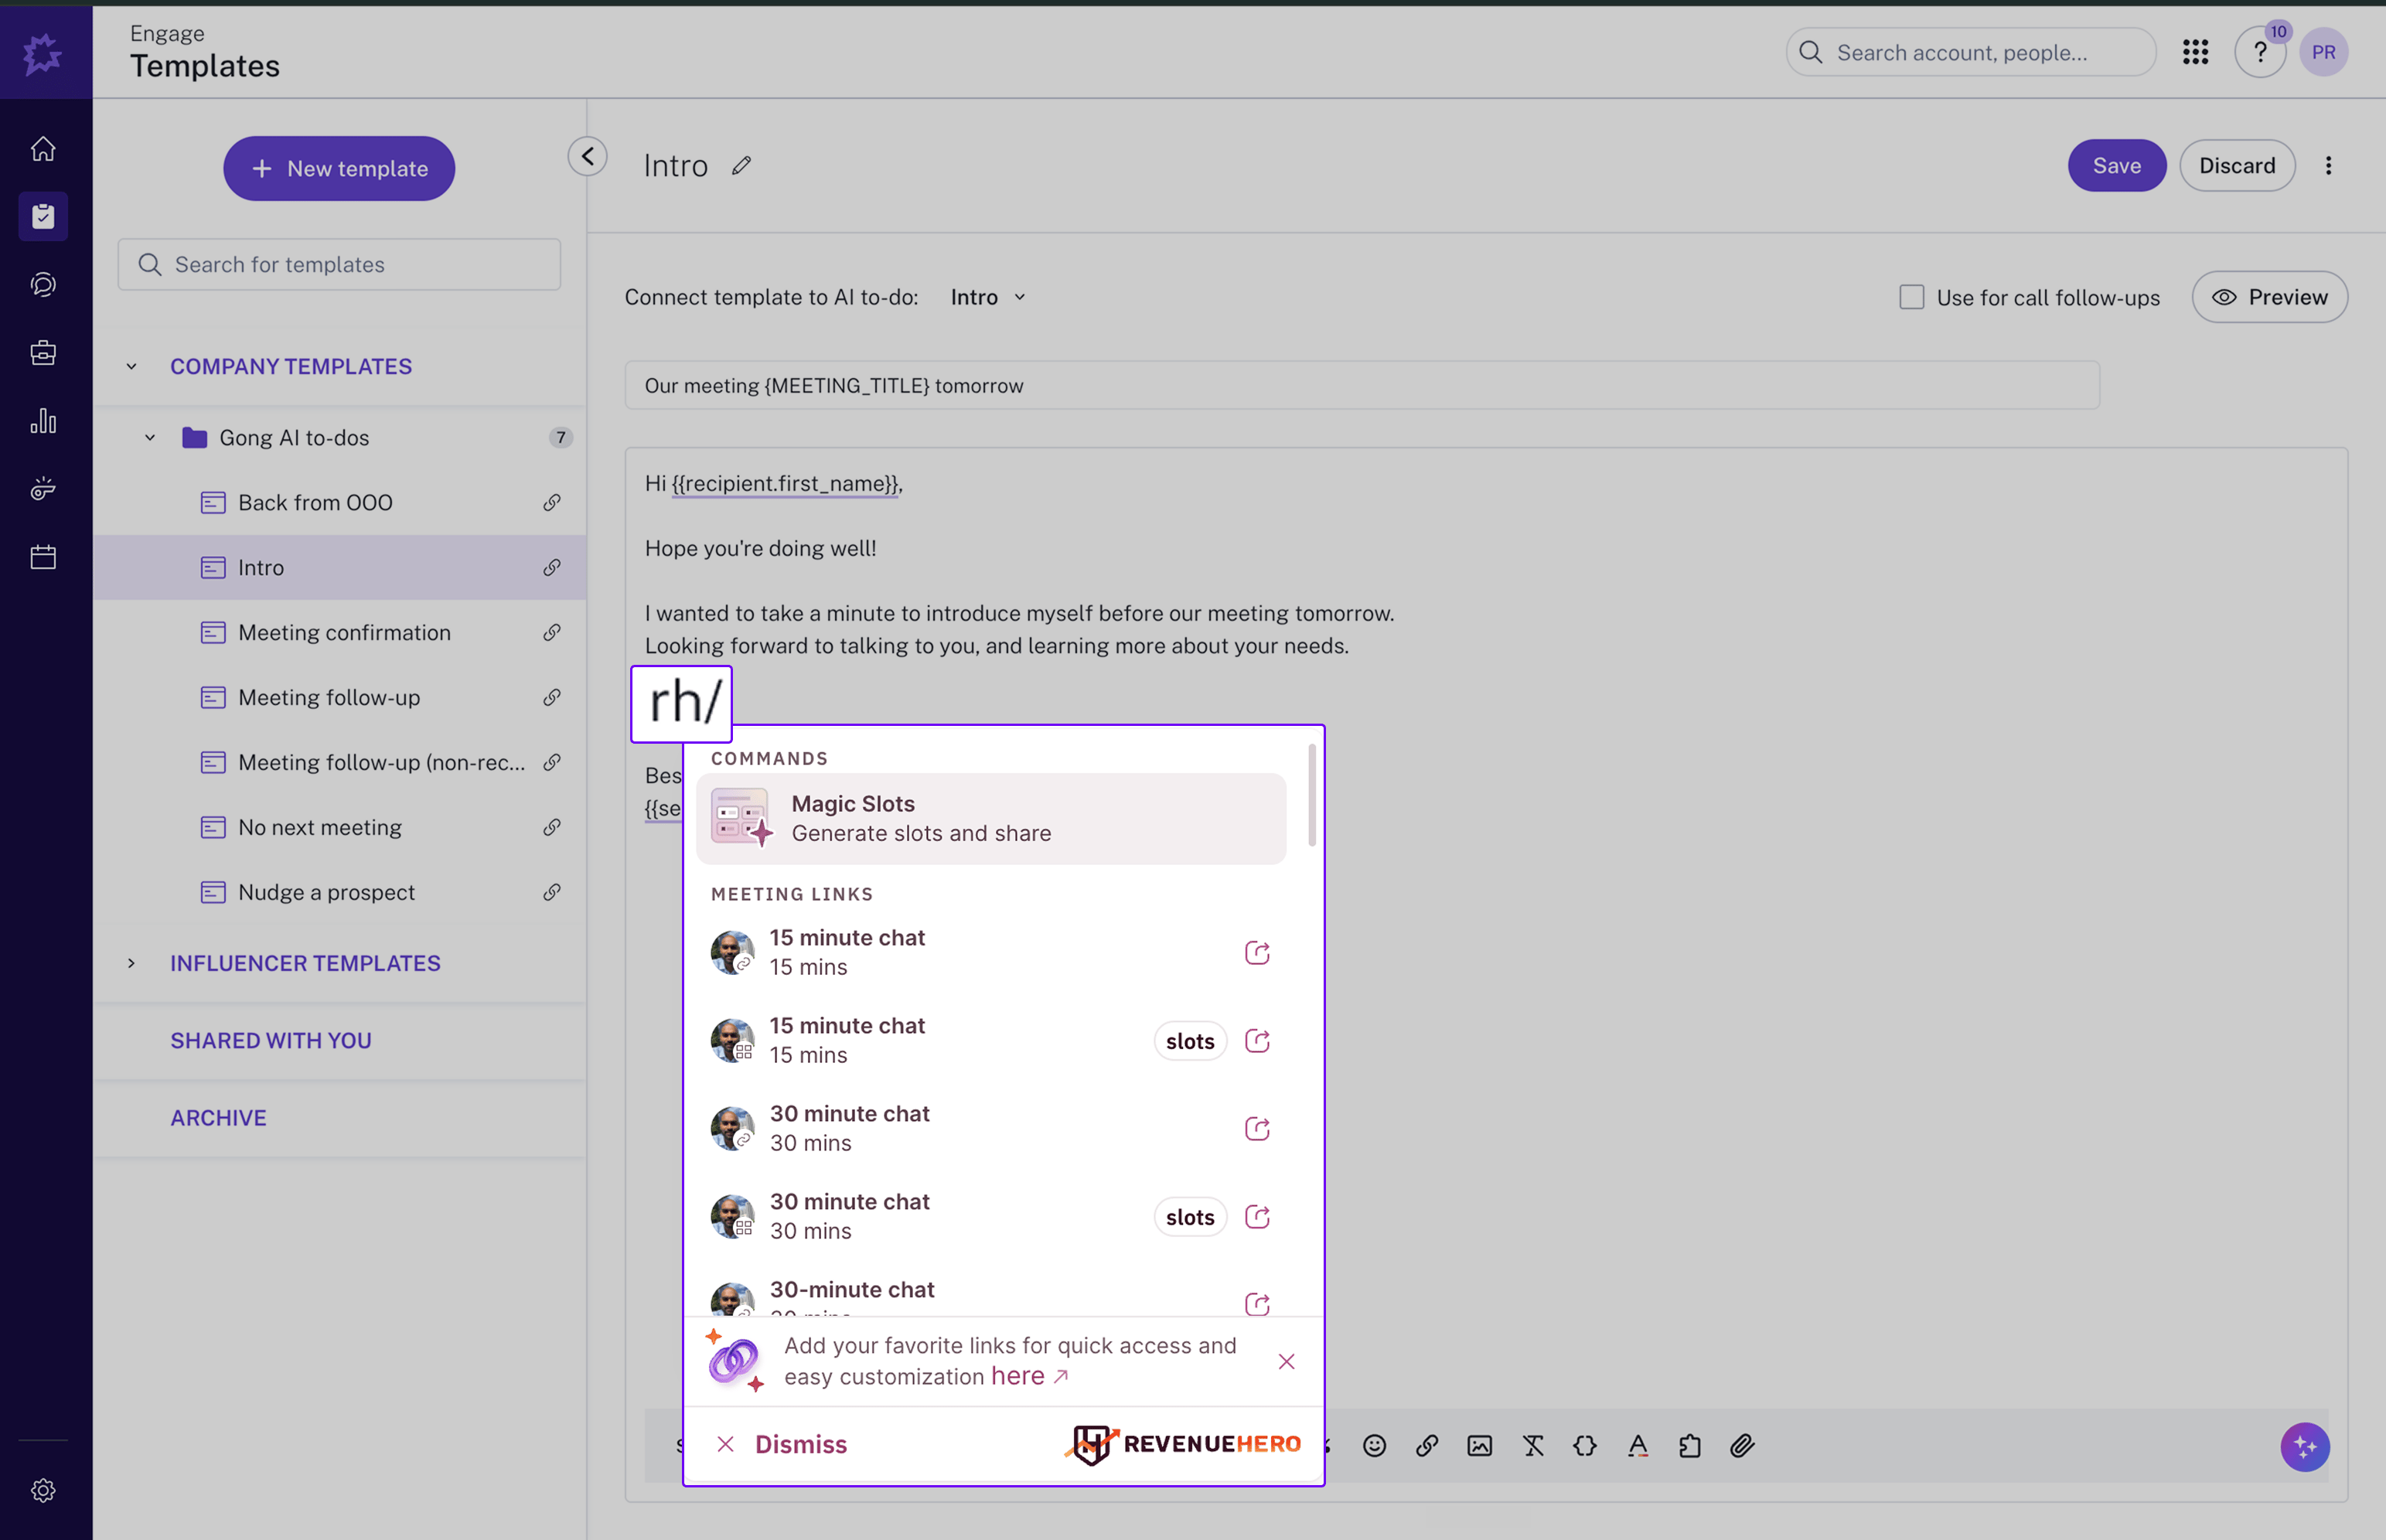
Task: Edit the Intro title with pencil icon
Action: tap(741, 165)
